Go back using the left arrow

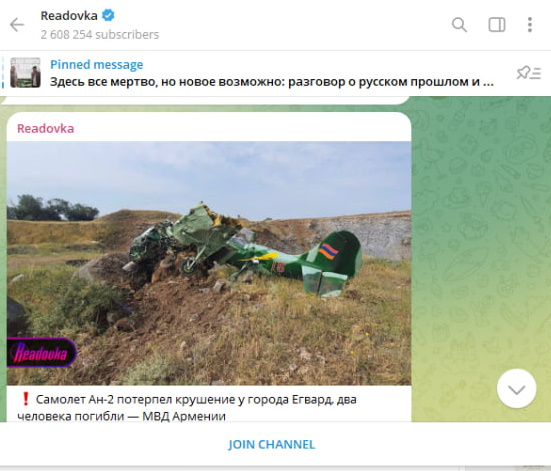click(x=17, y=25)
